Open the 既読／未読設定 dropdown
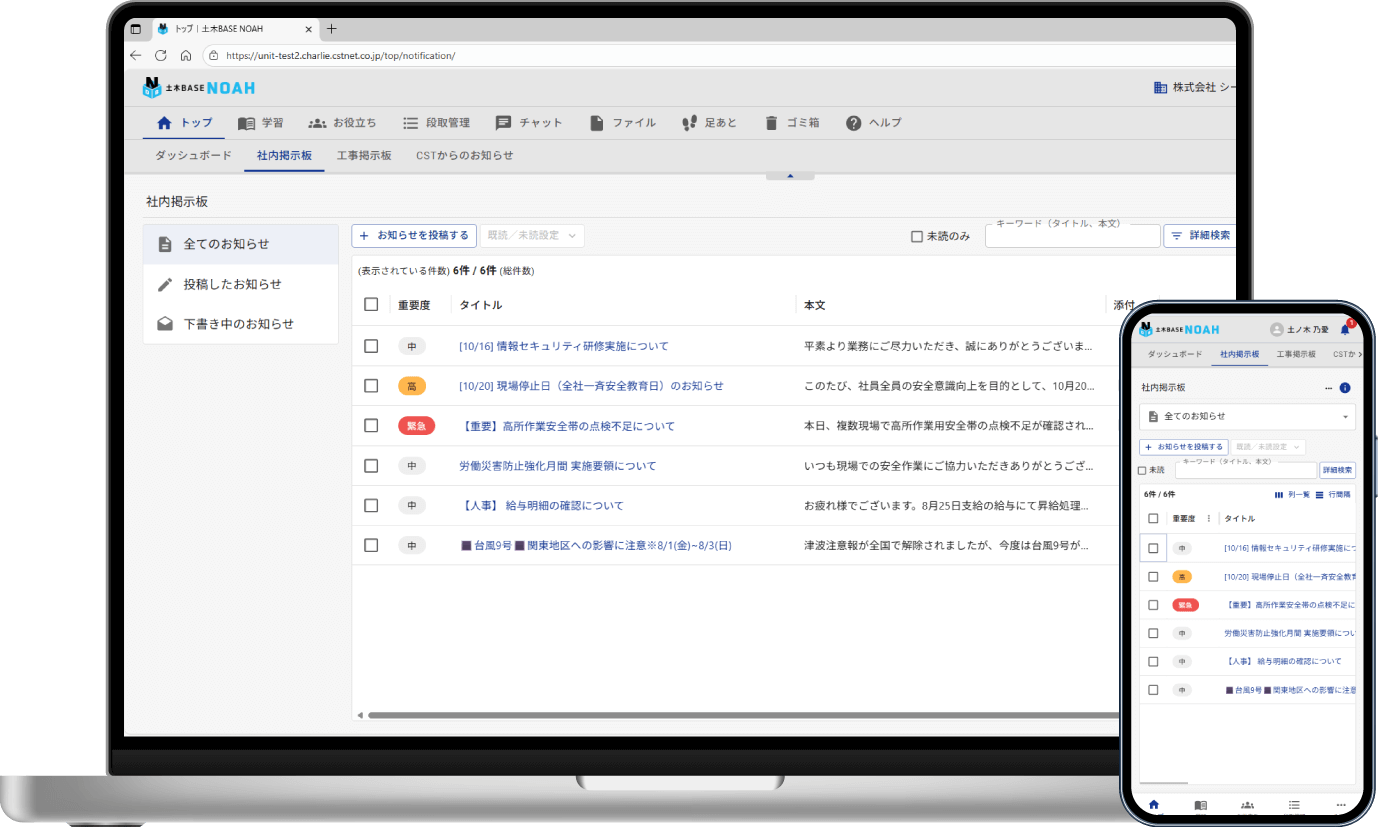The height and width of the screenshot is (827, 1378). pyautogui.click(x=532, y=235)
